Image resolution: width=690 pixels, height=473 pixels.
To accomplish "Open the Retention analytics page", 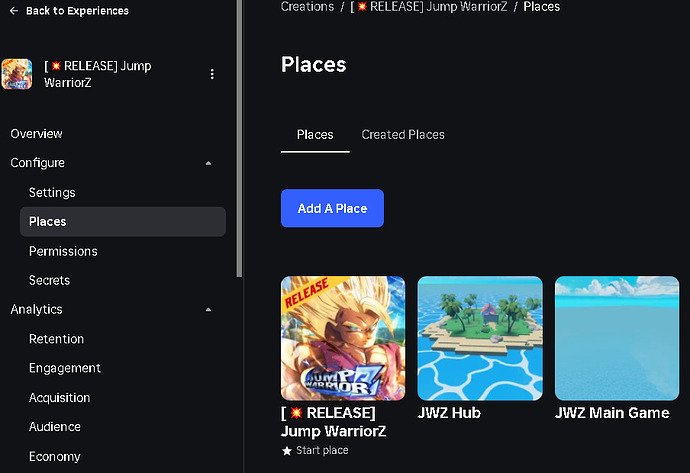I will pyautogui.click(x=56, y=339).
